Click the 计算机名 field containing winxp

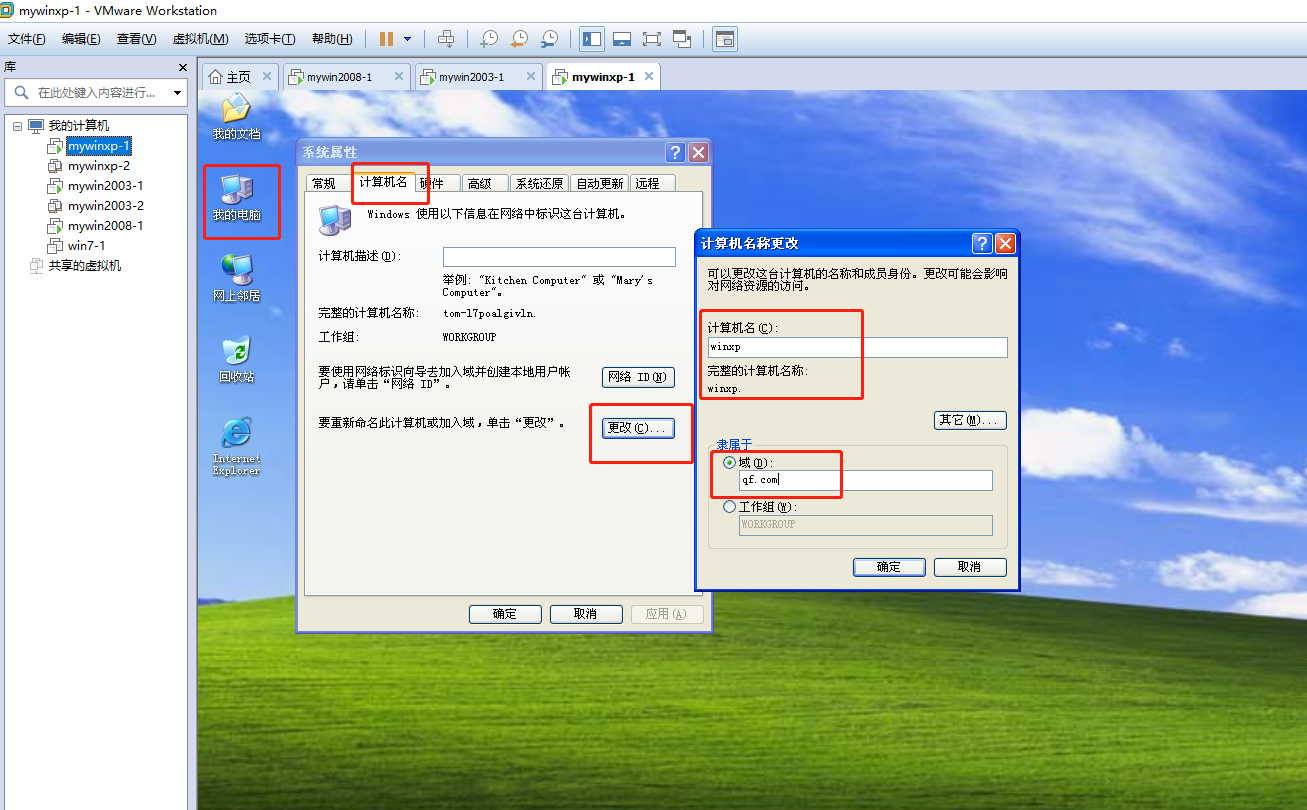857,347
